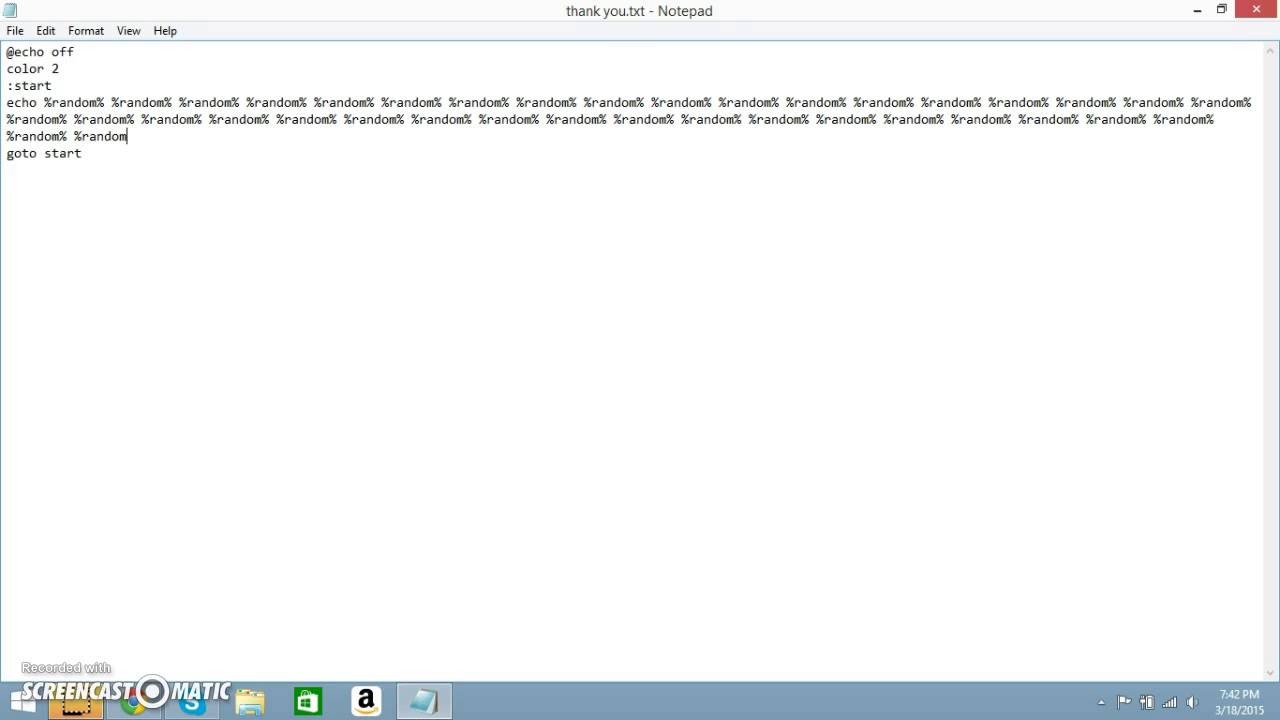This screenshot has width=1280, height=720.
Task: Click the scrollbar up arrow in Notepad
Action: (1271, 50)
